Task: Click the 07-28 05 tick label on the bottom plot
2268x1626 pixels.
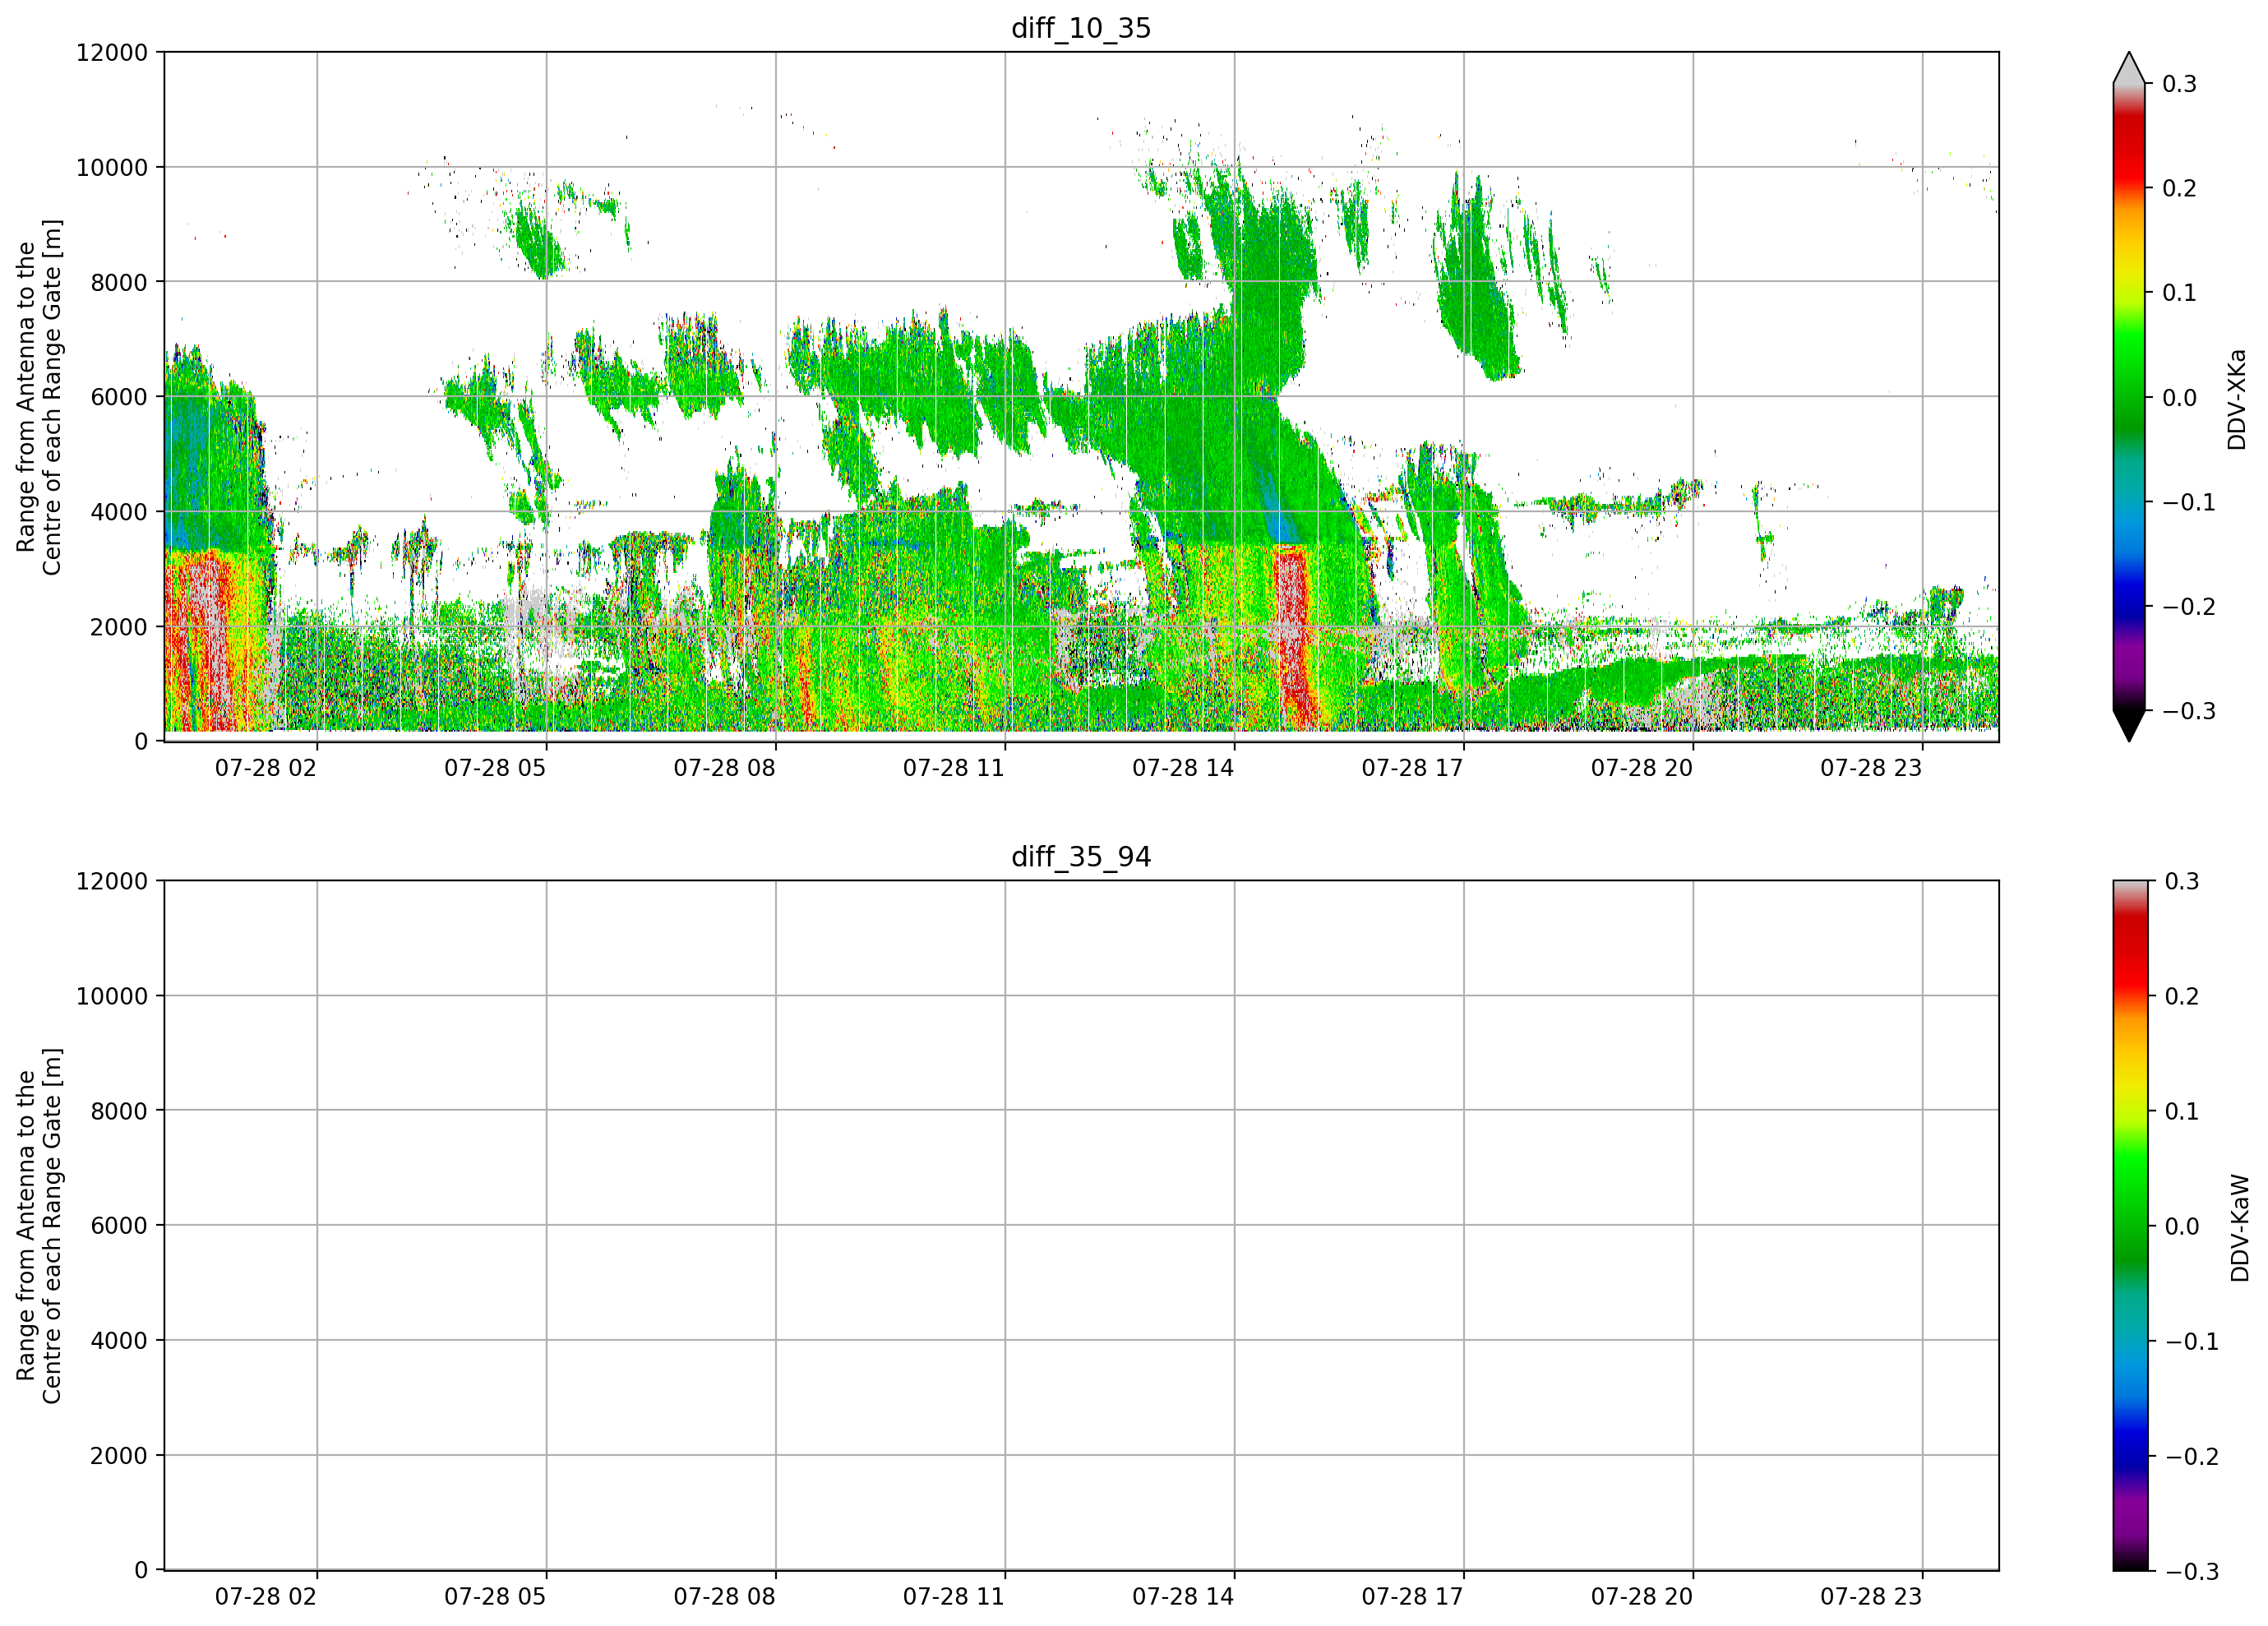Action: tap(495, 1596)
